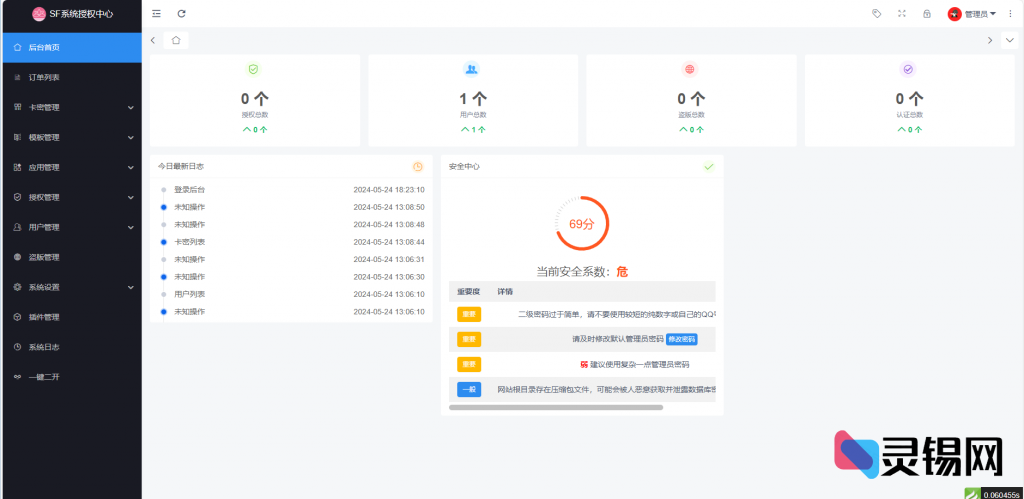Open the three-dot more options menu
The width and height of the screenshot is (1024, 499).
point(1010,14)
